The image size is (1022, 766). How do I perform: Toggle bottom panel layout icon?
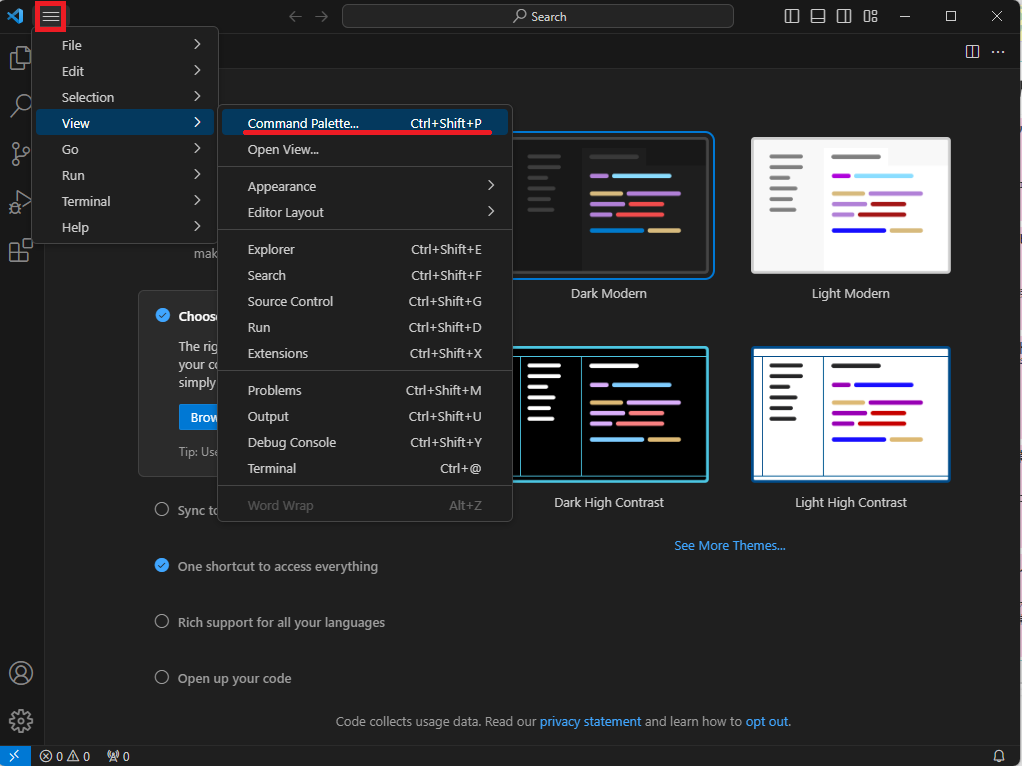(x=818, y=16)
